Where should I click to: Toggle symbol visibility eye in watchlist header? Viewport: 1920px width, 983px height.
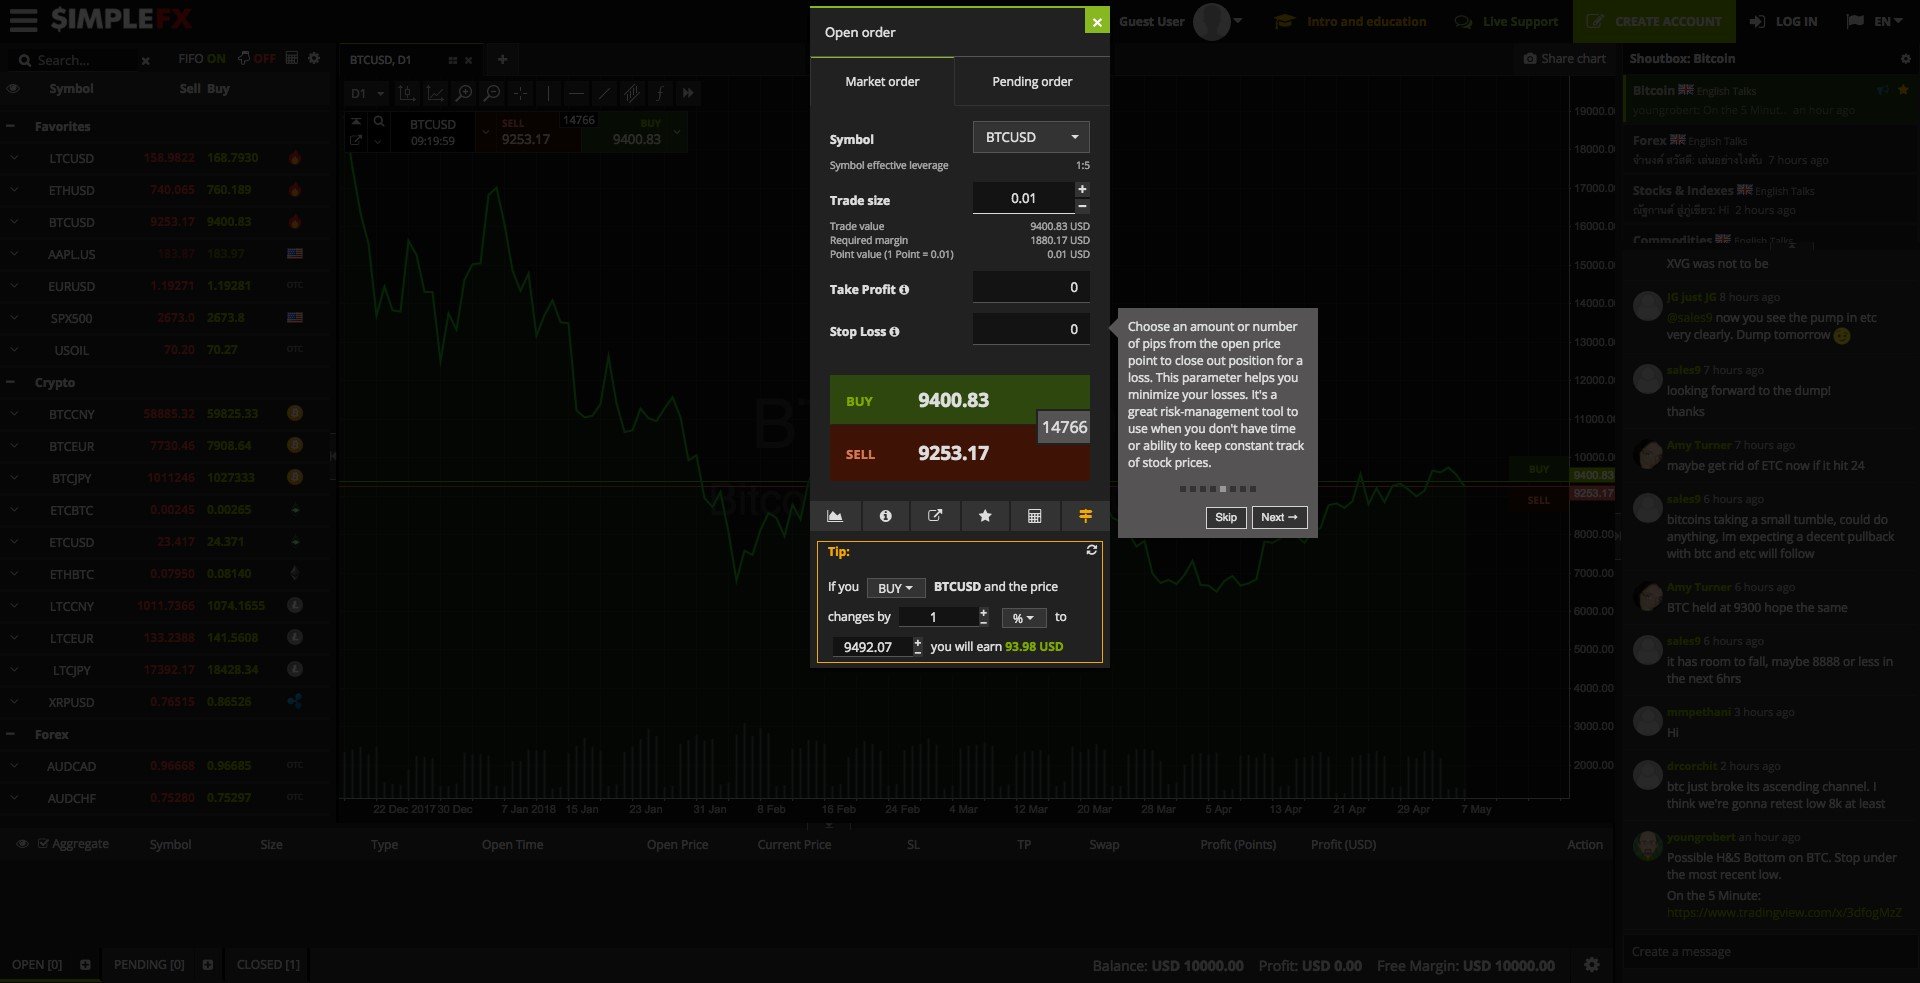14,89
